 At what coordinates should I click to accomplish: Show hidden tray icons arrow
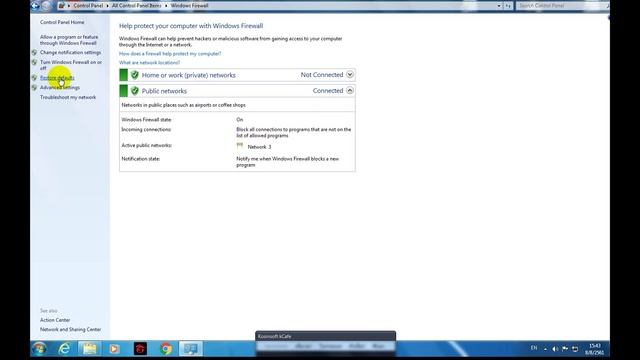pos(545,349)
